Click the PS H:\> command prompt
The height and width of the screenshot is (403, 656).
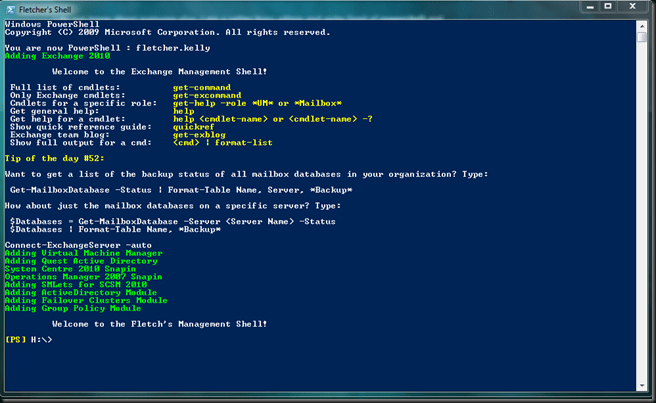point(28,340)
